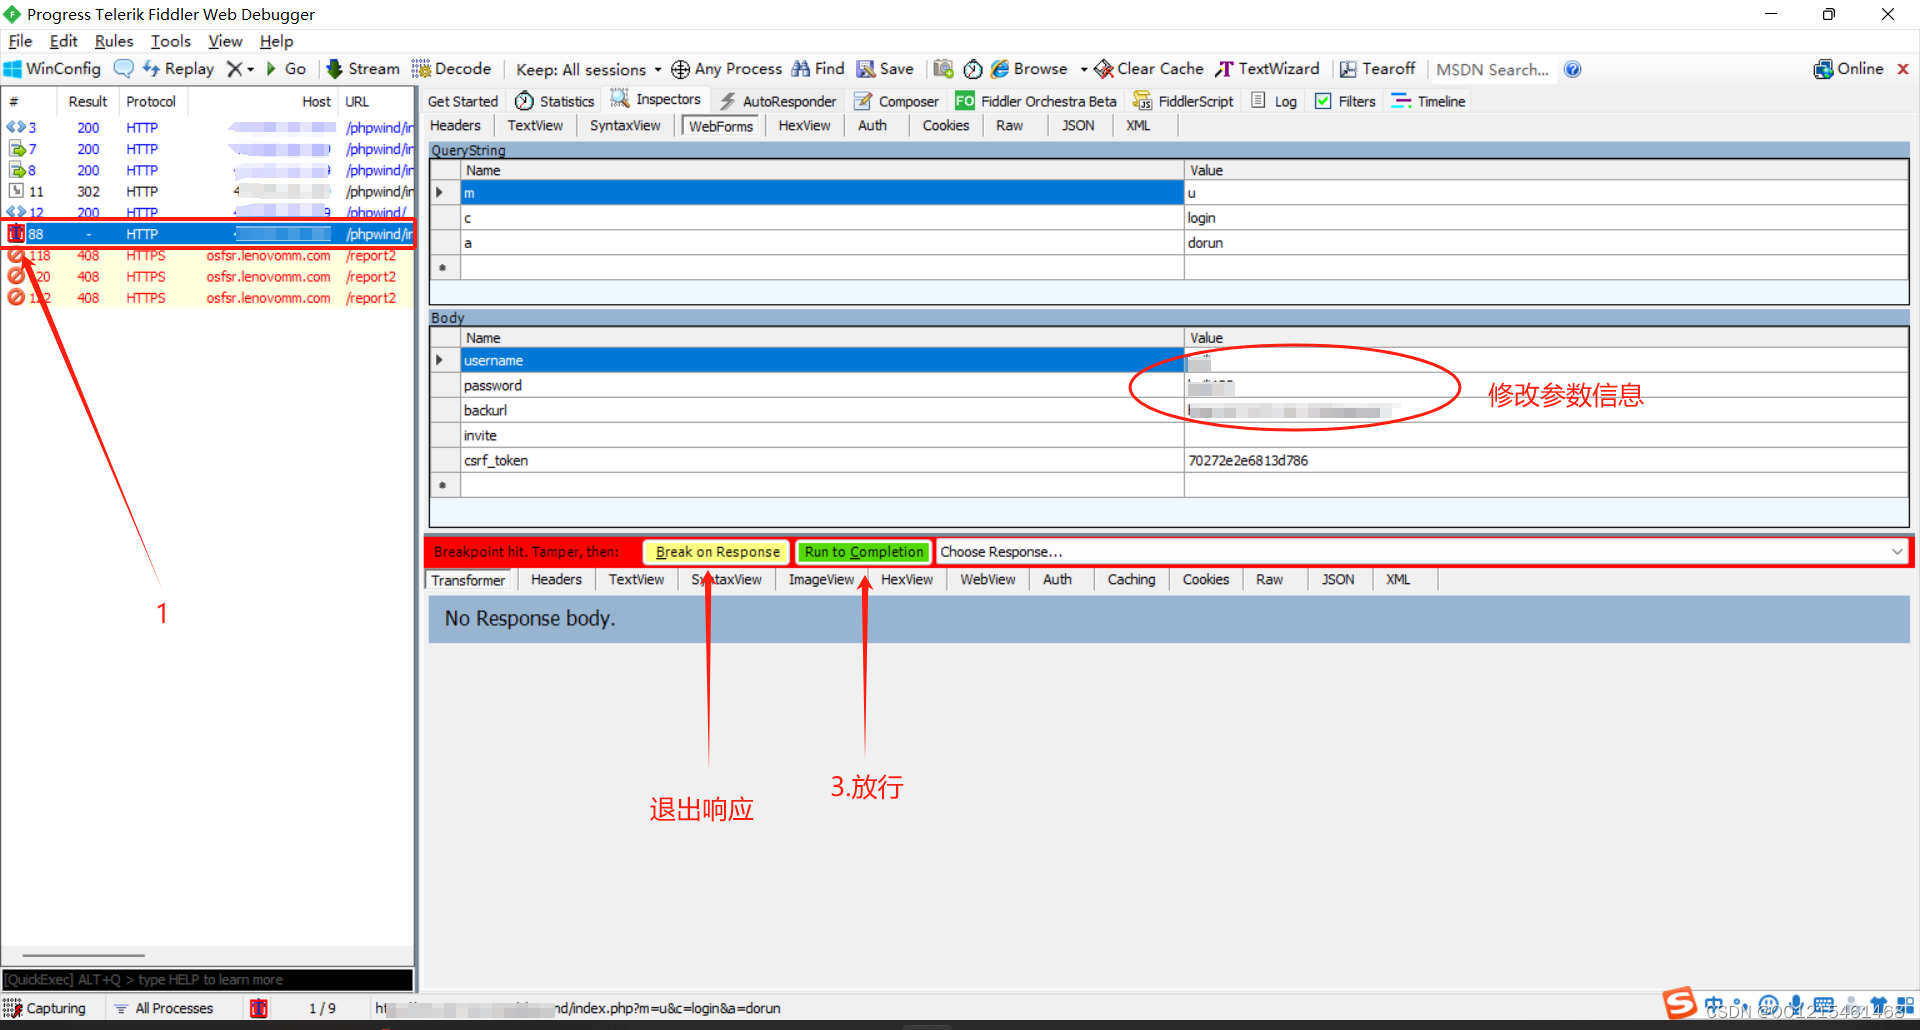Viewport: 1920px width, 1030px height.
Task: Click the camera screenshot icon
Action: click(x=943, y=69)
